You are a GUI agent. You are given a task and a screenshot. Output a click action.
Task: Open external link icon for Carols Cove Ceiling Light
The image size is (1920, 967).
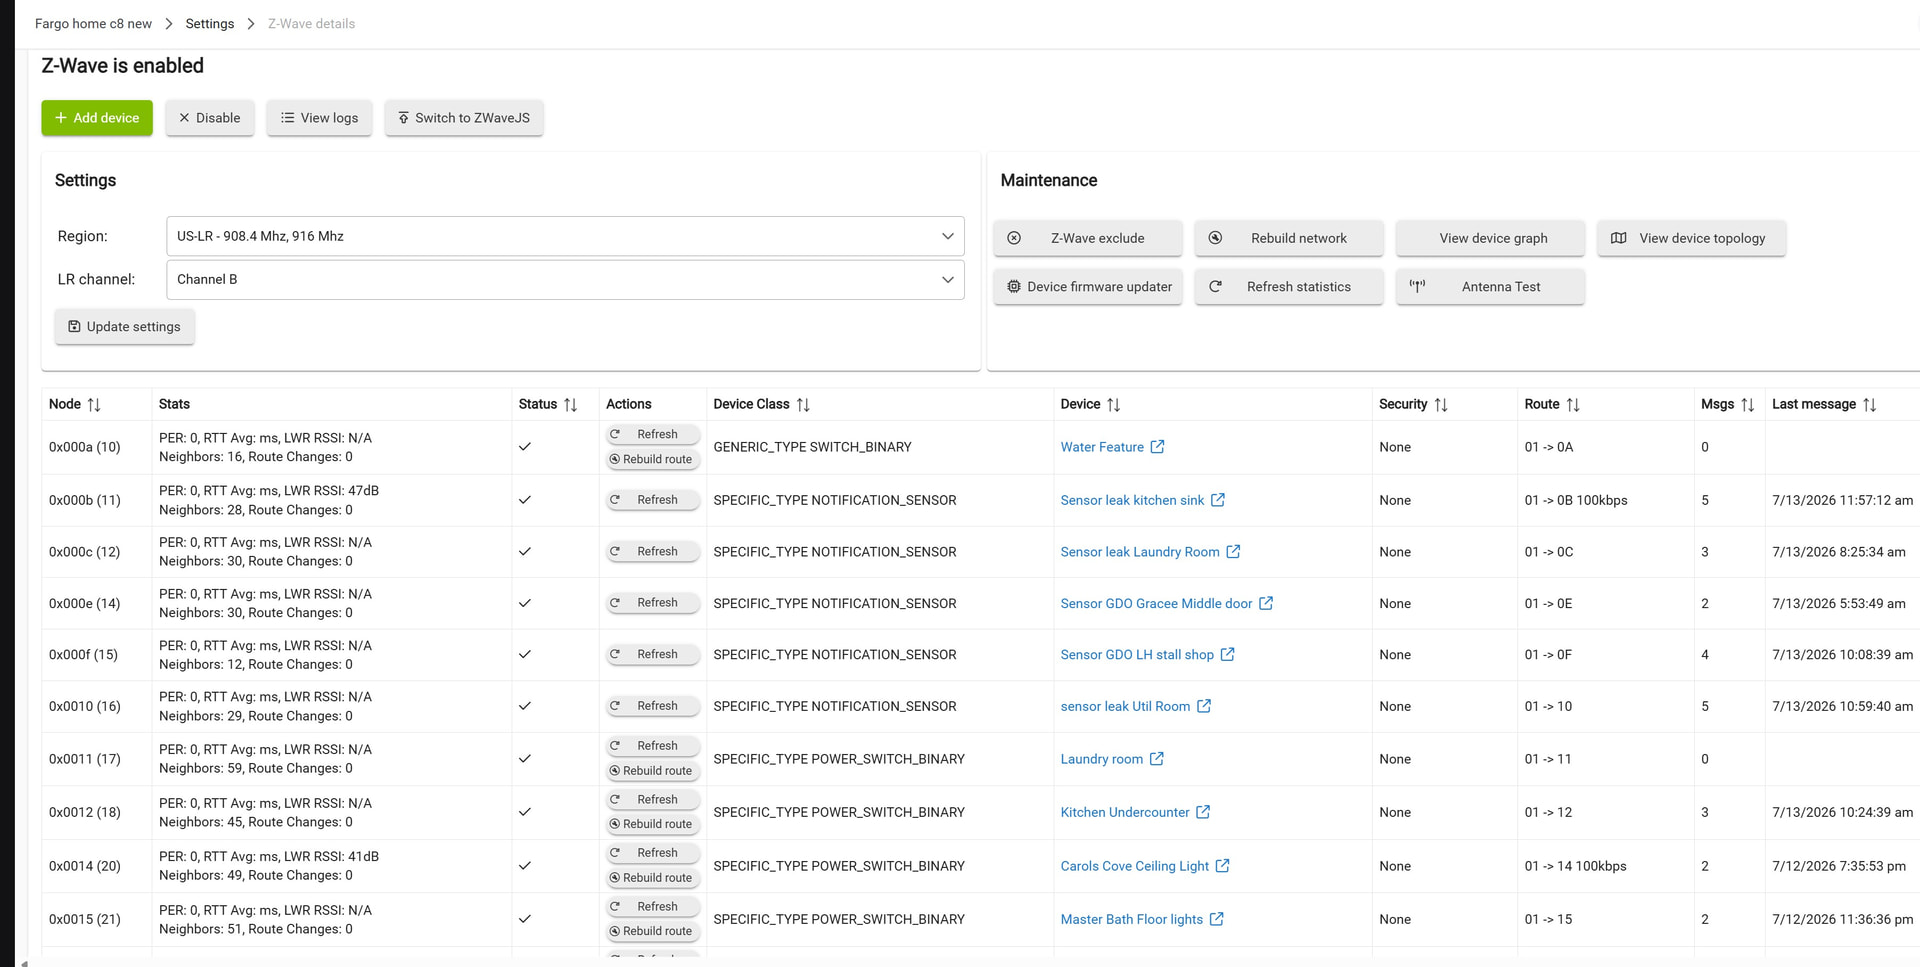[x=1222, y=866]
